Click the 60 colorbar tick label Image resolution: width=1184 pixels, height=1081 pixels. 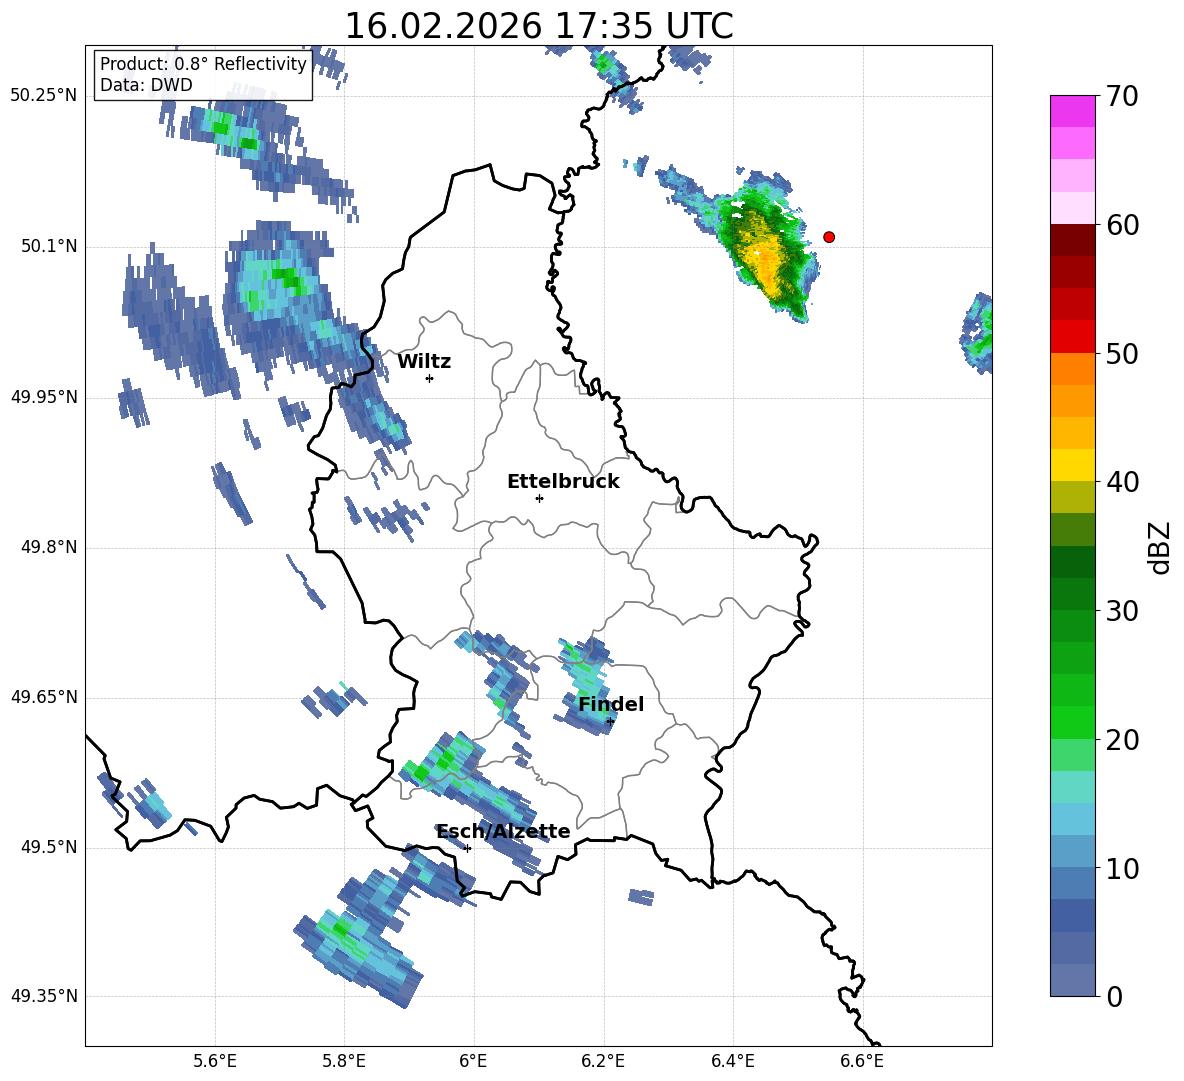(x=1122, y=225)
